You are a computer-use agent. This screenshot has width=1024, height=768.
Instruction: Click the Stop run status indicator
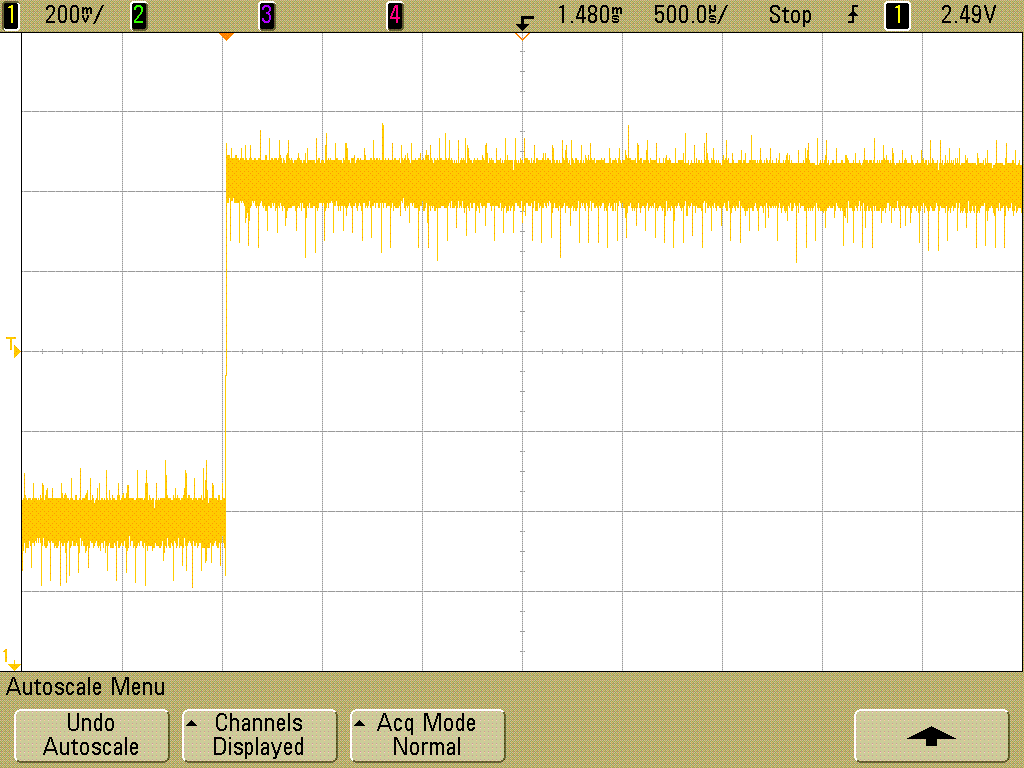[x=790, y=15]
